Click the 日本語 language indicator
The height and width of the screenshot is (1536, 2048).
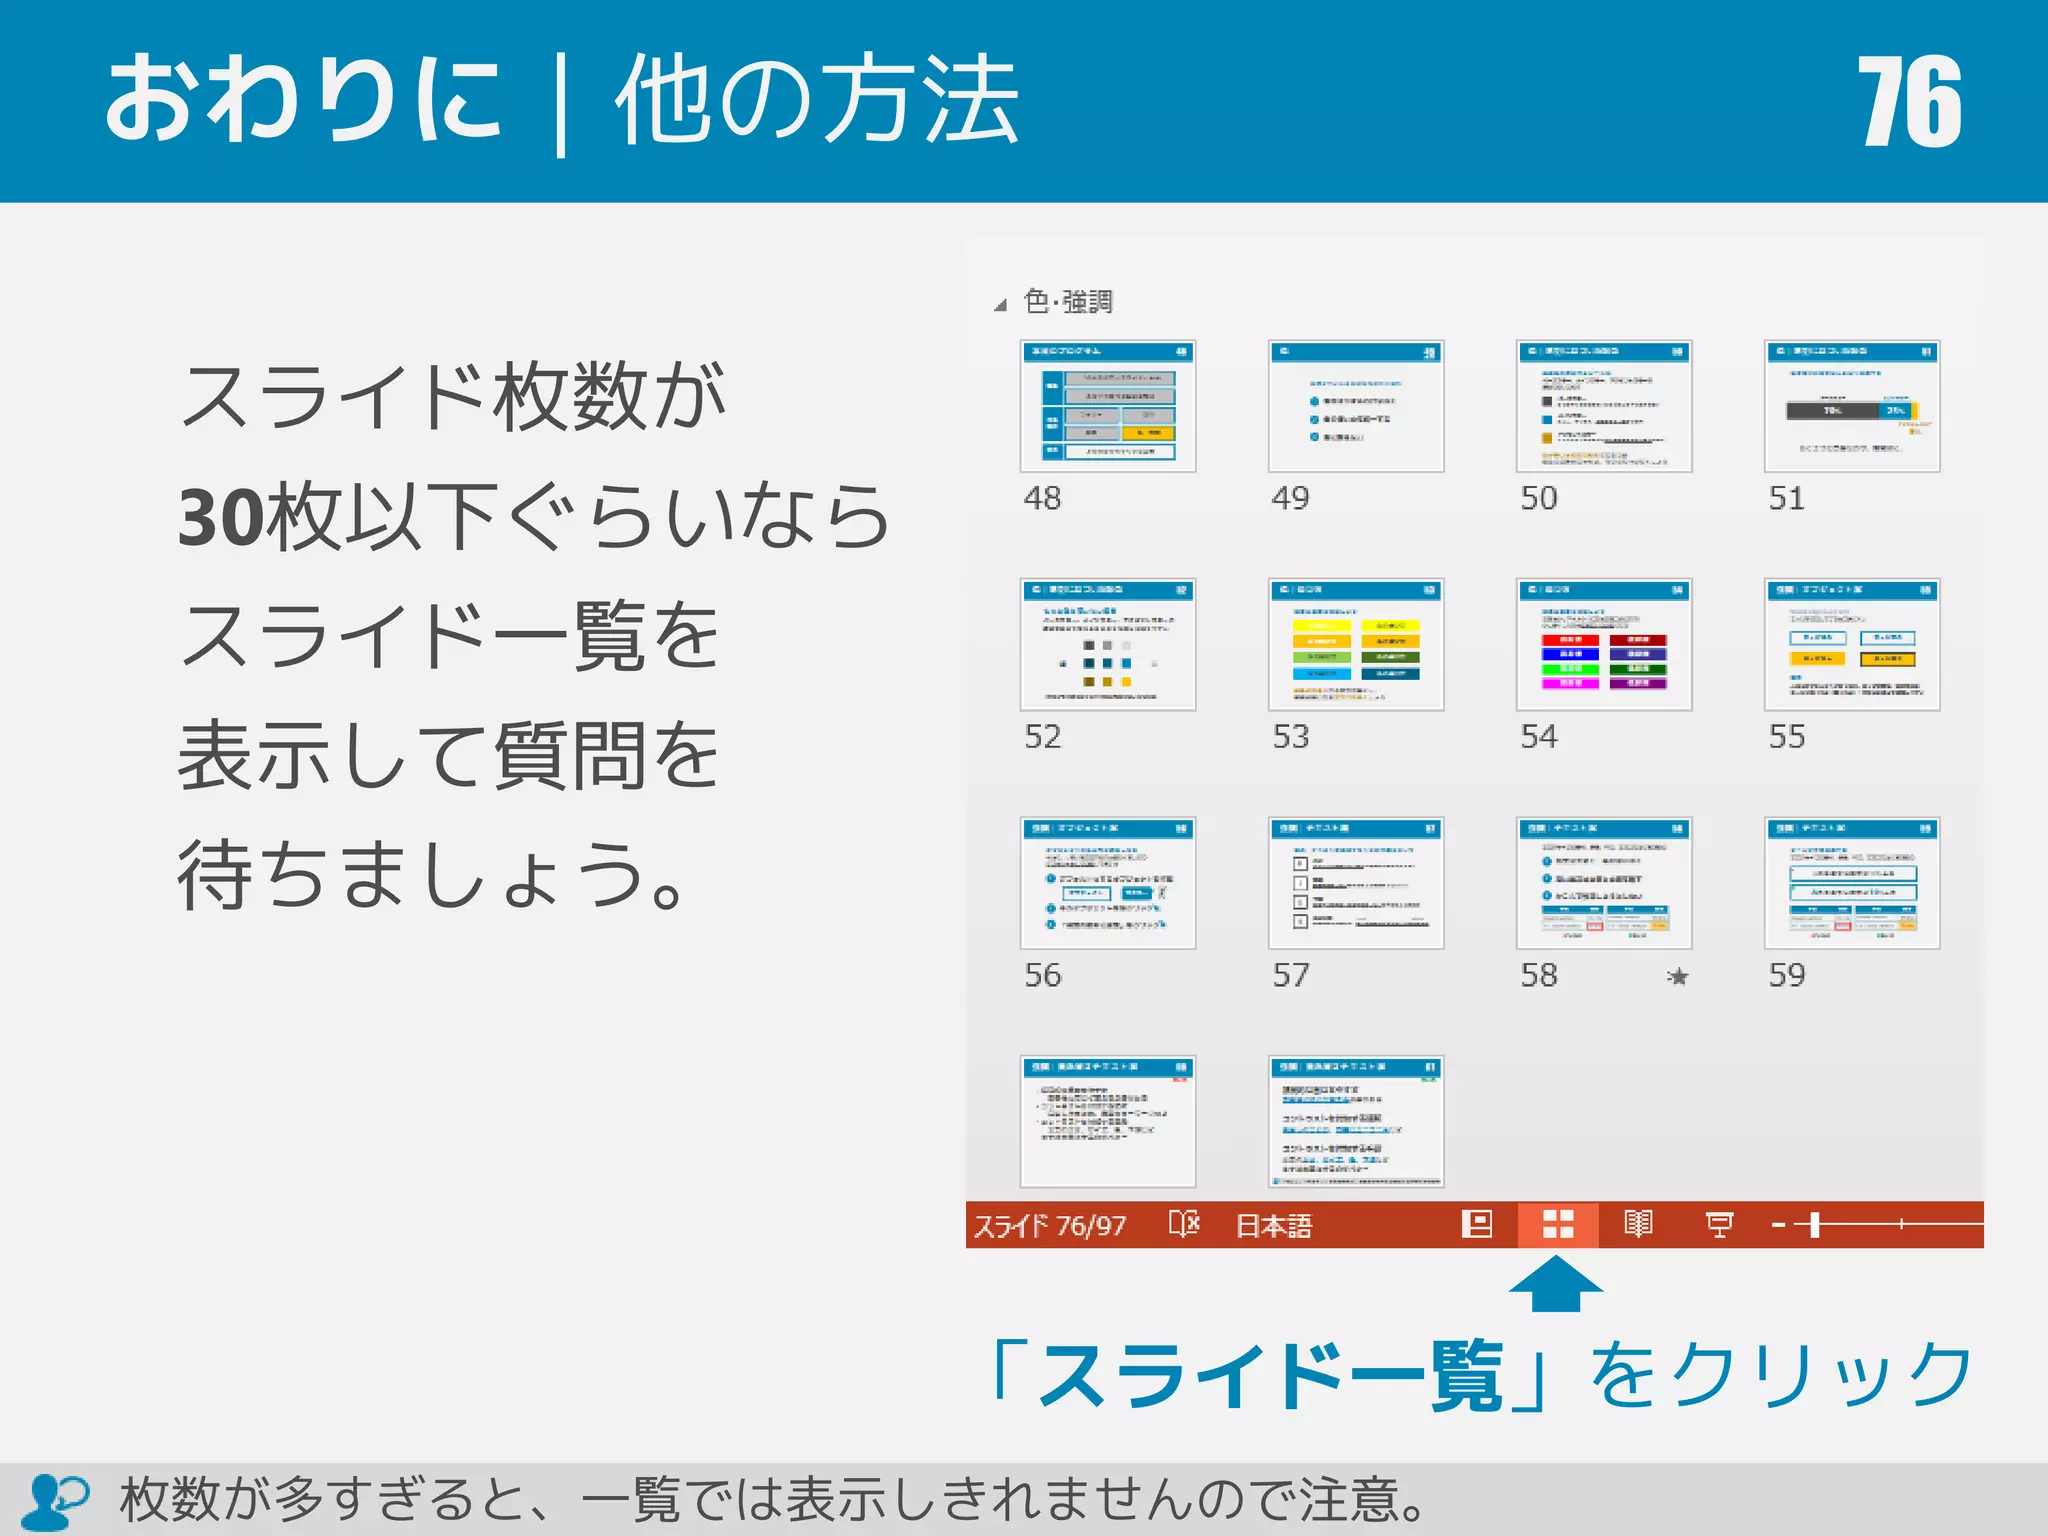click(1273, 1225)
